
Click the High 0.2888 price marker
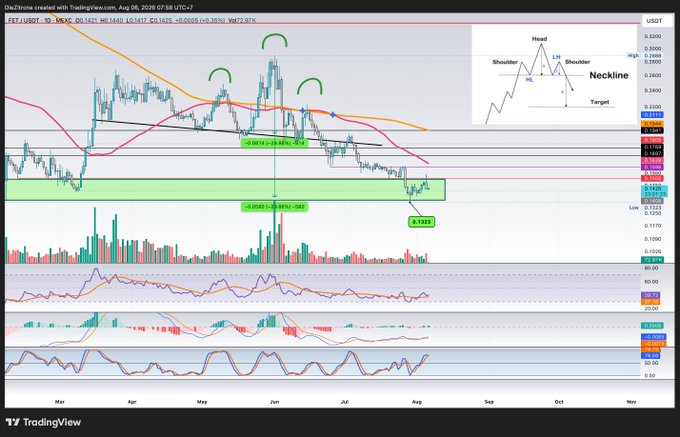click(645, 55)
